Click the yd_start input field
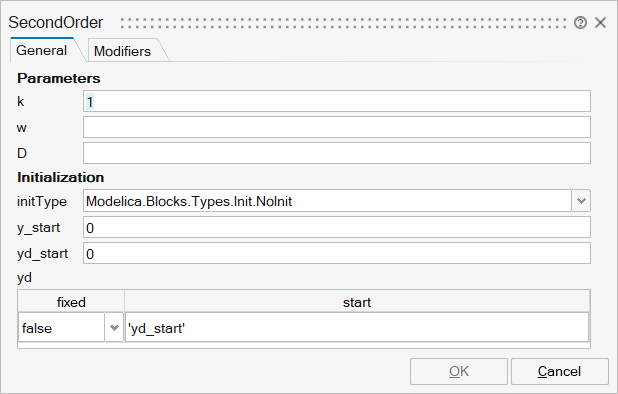Viewport: 618px width, 394px height. pos(337,253)
